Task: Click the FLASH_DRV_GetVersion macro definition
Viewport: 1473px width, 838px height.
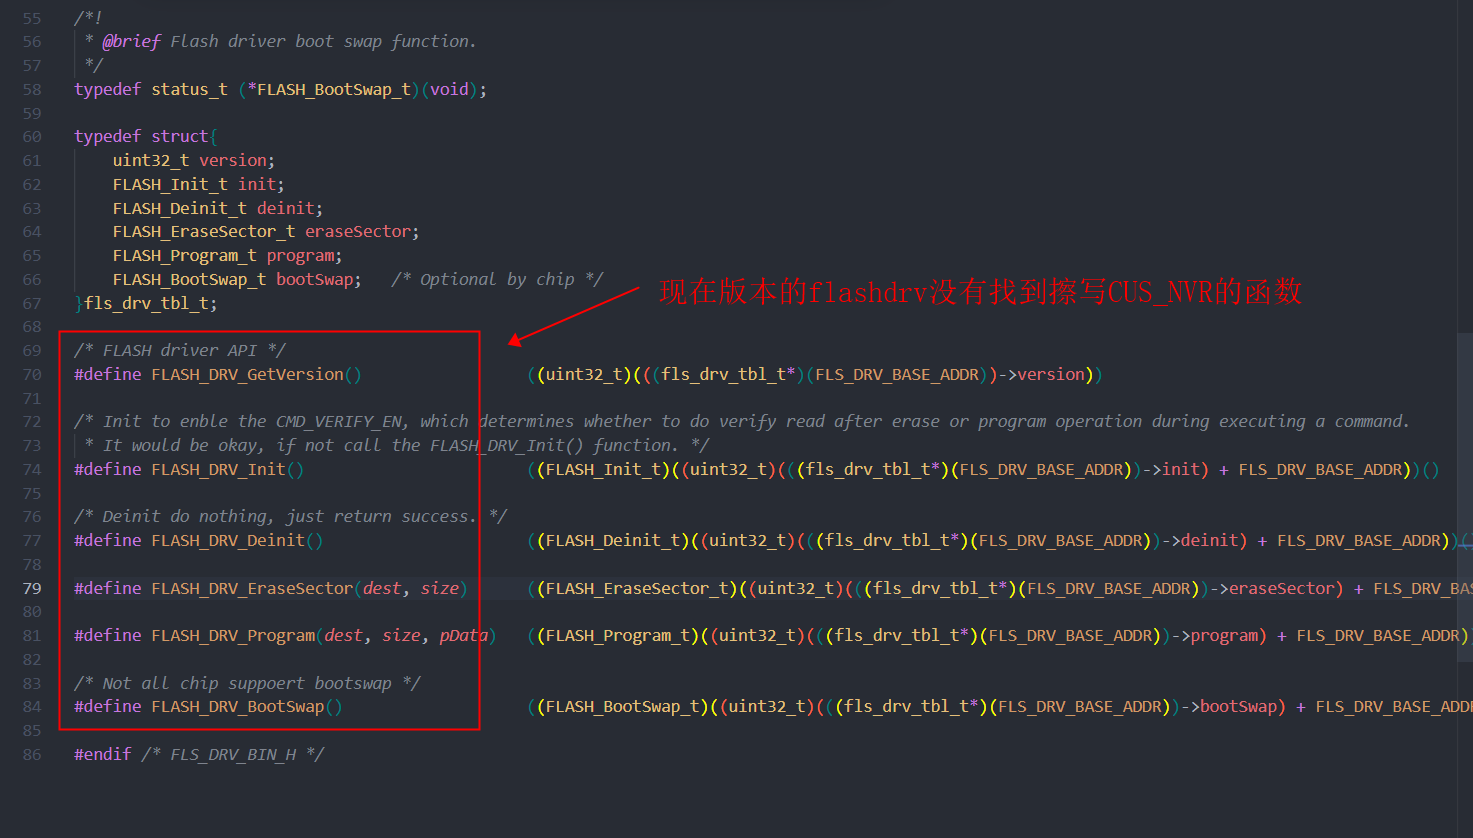Action: point(250,374)
